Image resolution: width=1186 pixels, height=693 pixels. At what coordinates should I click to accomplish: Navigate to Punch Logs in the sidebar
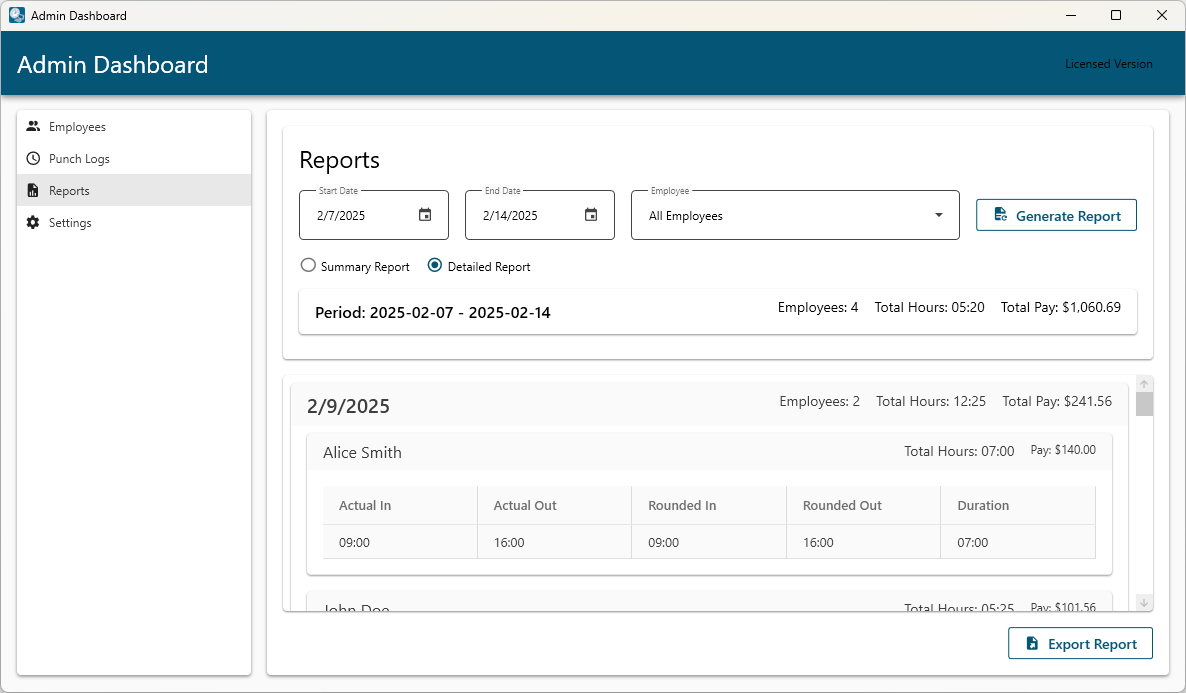click(79, 158)
